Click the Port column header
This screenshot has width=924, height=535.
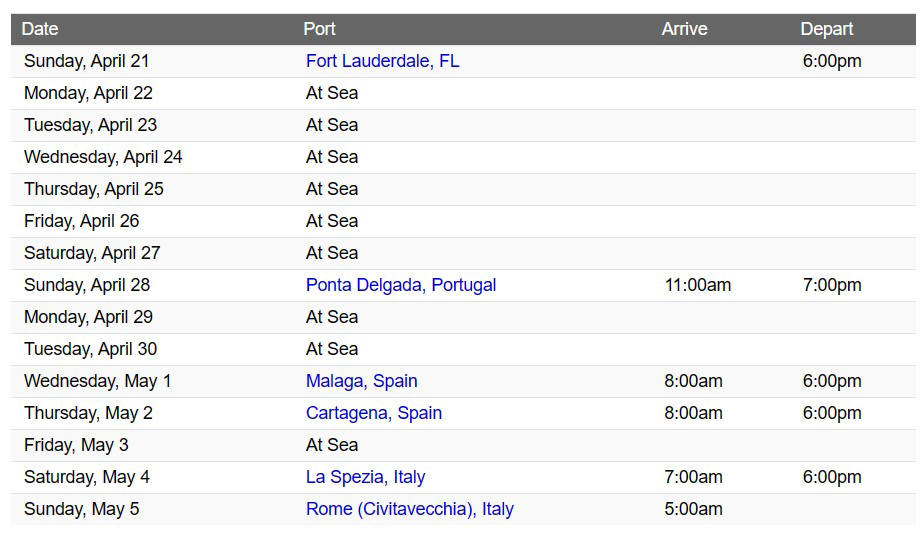[319, 29]
